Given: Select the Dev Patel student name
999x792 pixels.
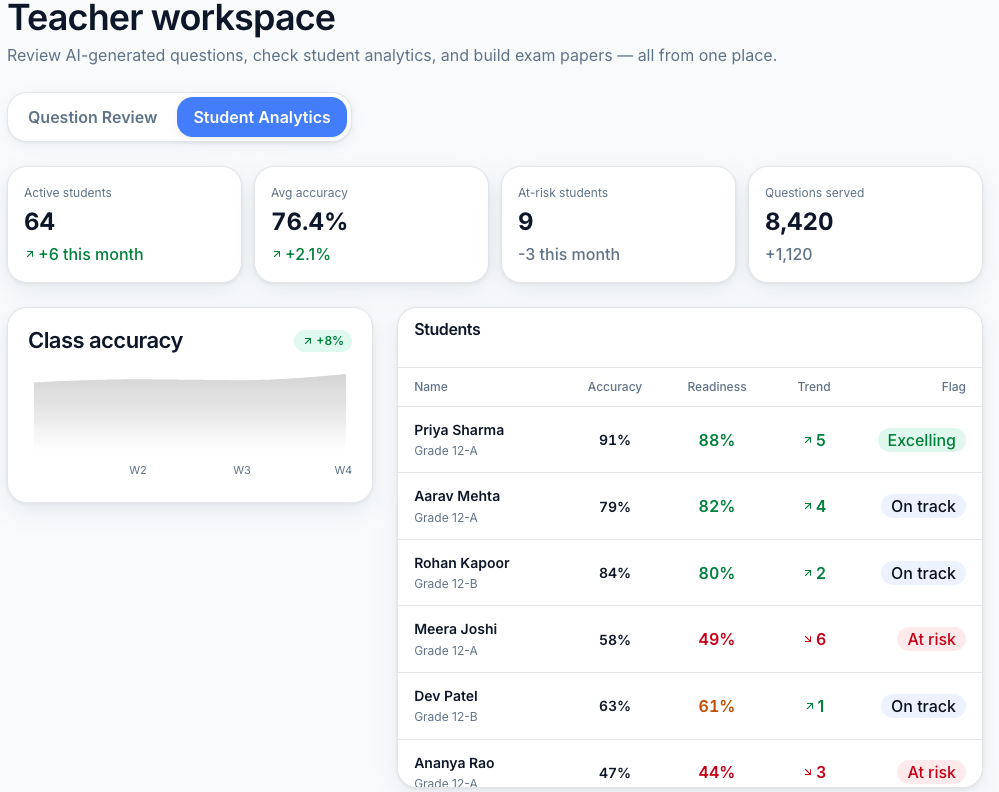Looking at the screenshot, I should pyautogui.click(x=445, y=696).
